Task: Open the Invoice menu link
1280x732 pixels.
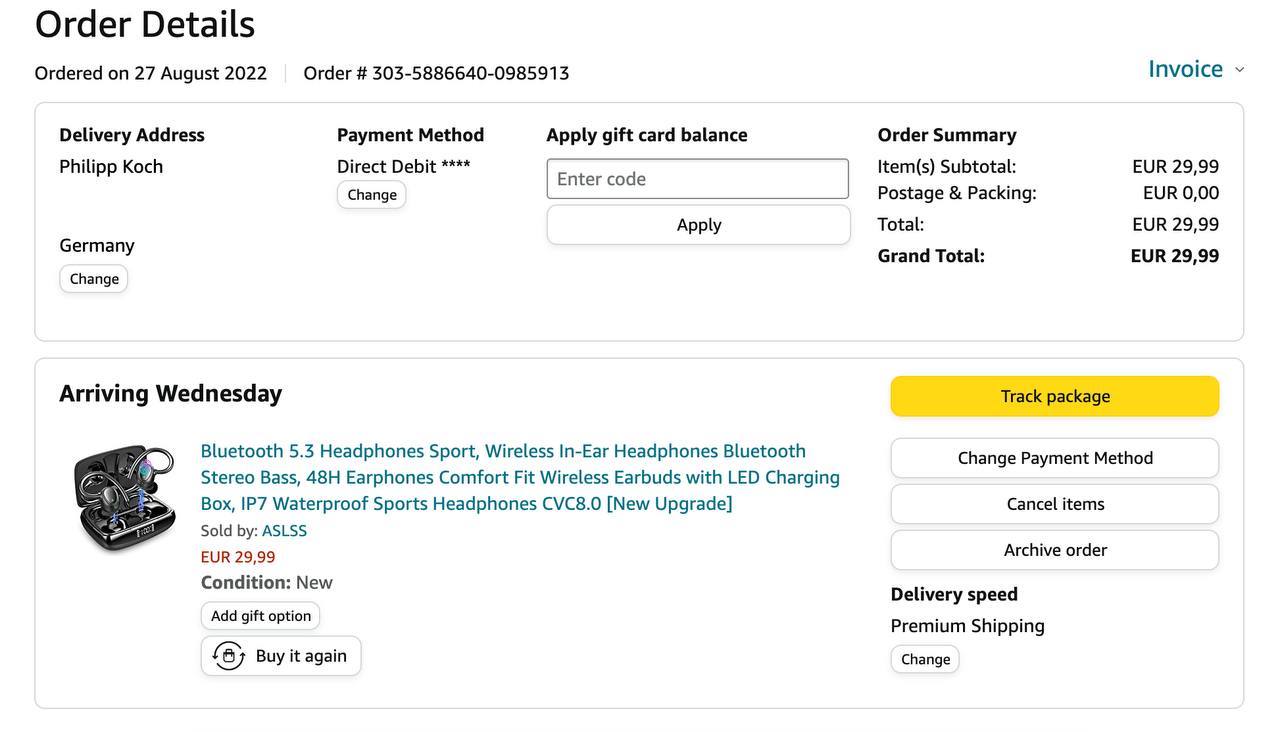Action: [x=1185, y=69]
